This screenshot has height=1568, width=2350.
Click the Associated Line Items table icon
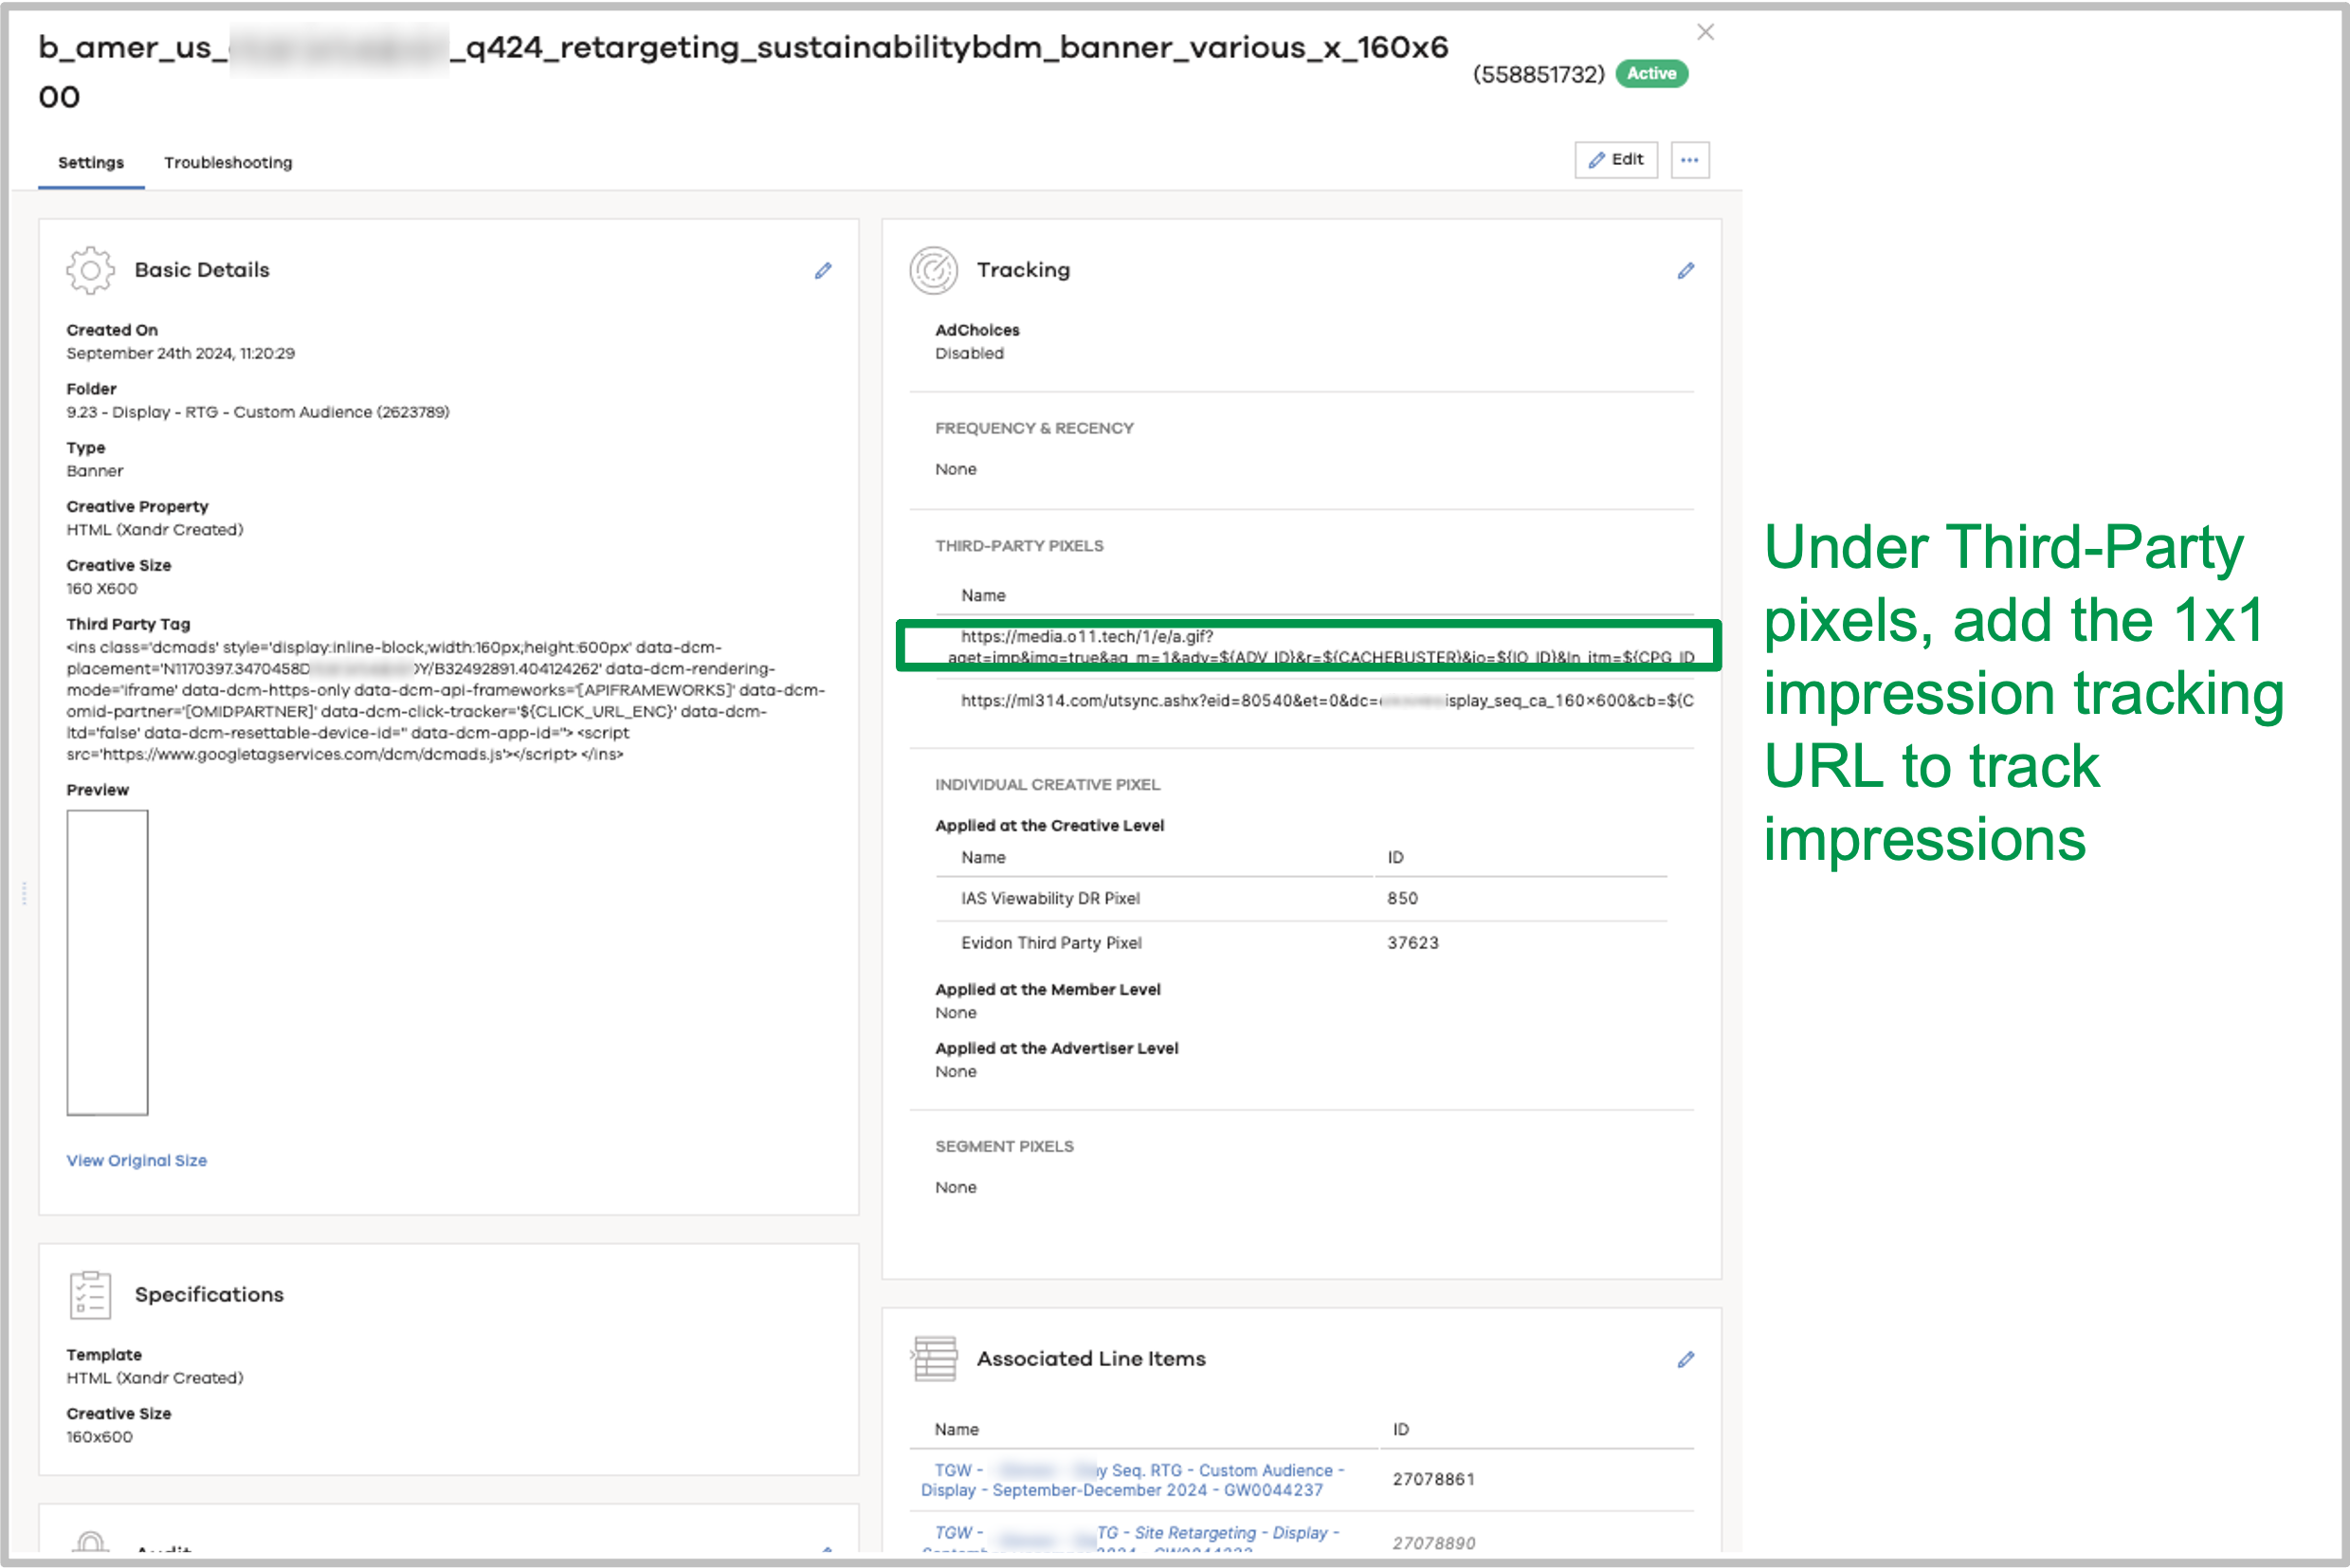(x=934, y=1359)
